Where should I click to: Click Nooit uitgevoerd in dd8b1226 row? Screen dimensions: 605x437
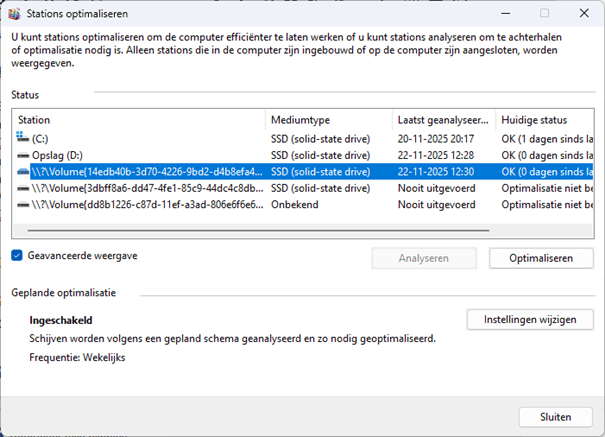pyautogui.click(x=437, y=205)
